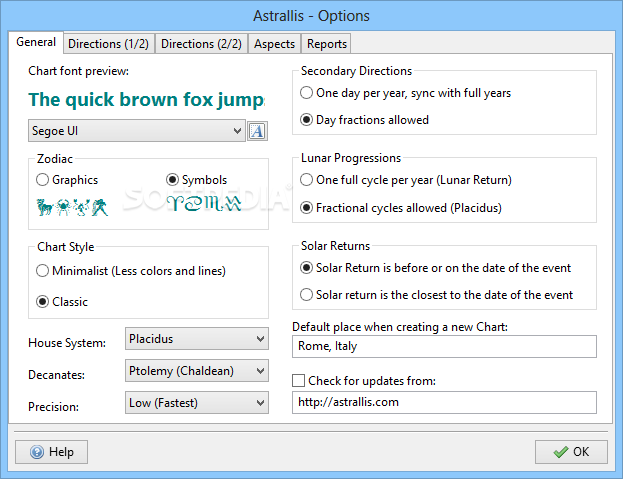Switch to the Reports tab

point(327,44)
